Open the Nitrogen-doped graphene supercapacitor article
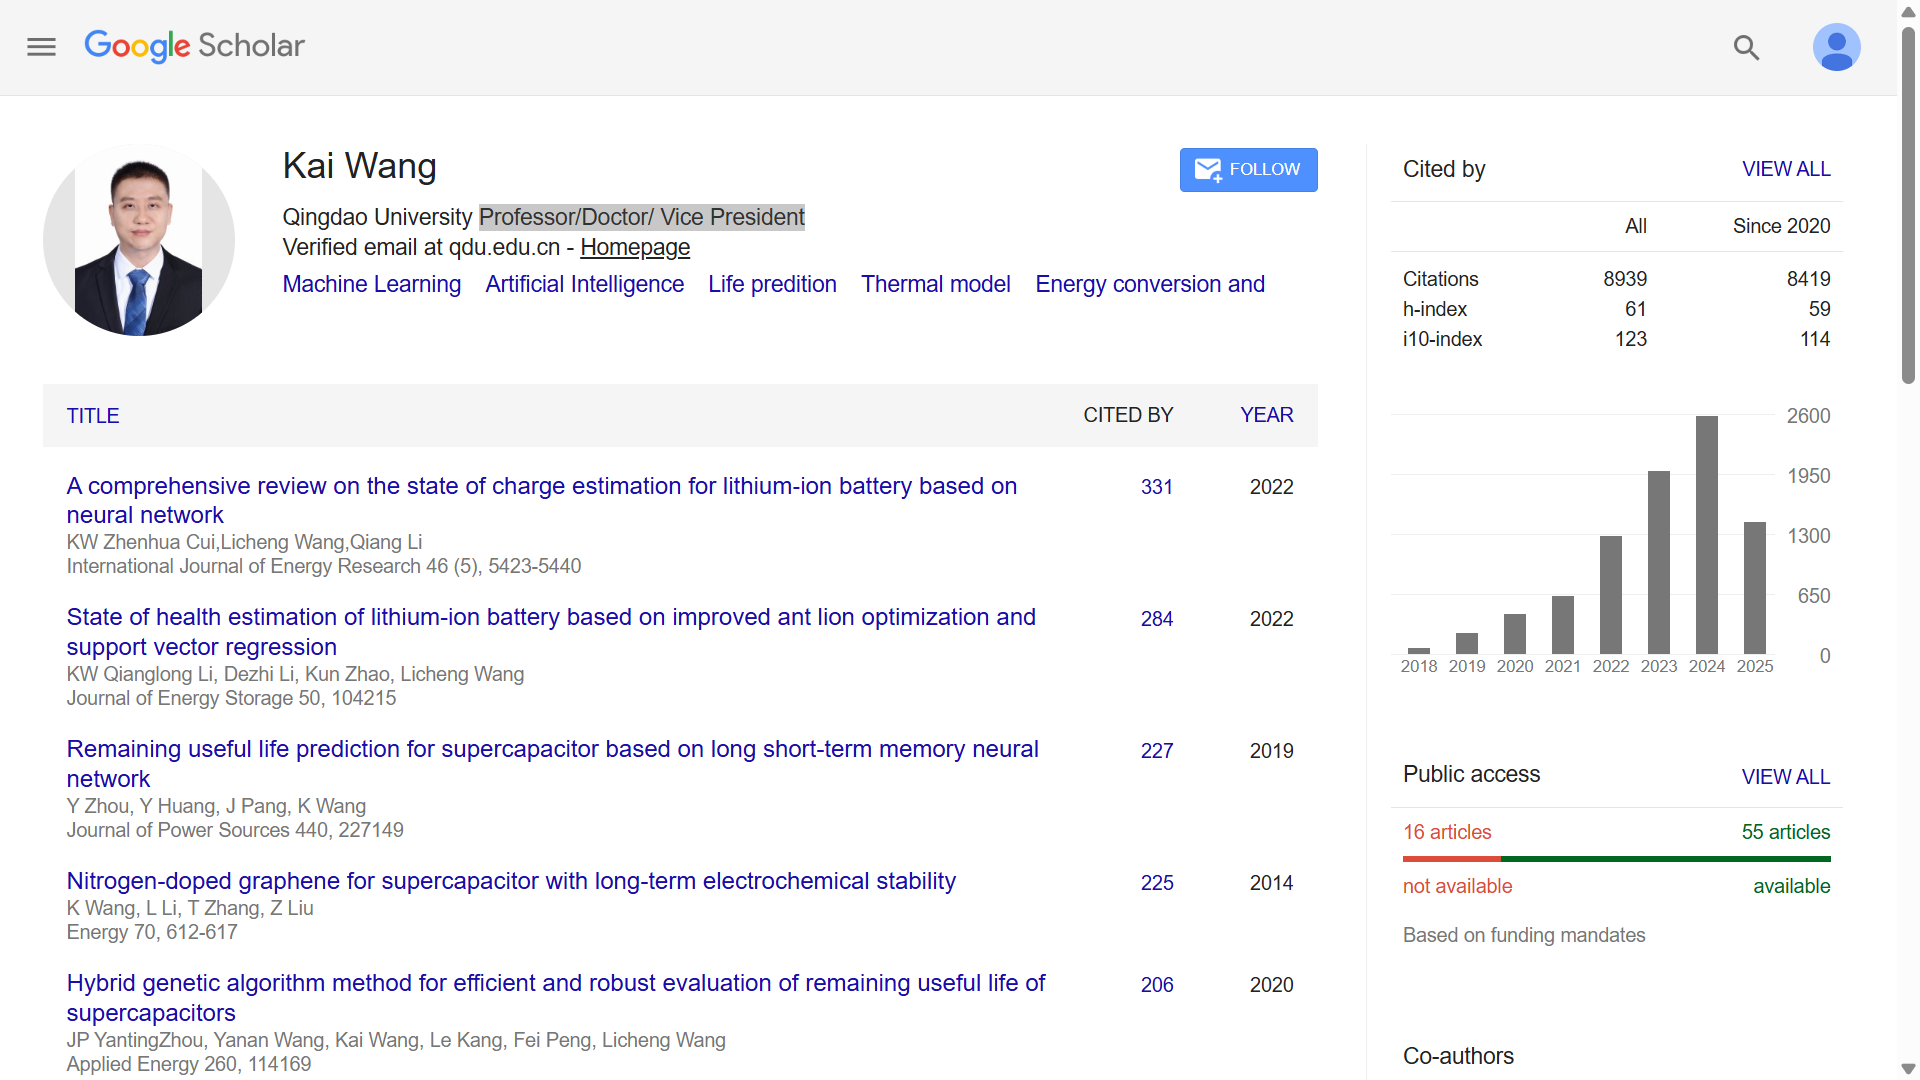 pyautogui.click(x=511, y=881)
